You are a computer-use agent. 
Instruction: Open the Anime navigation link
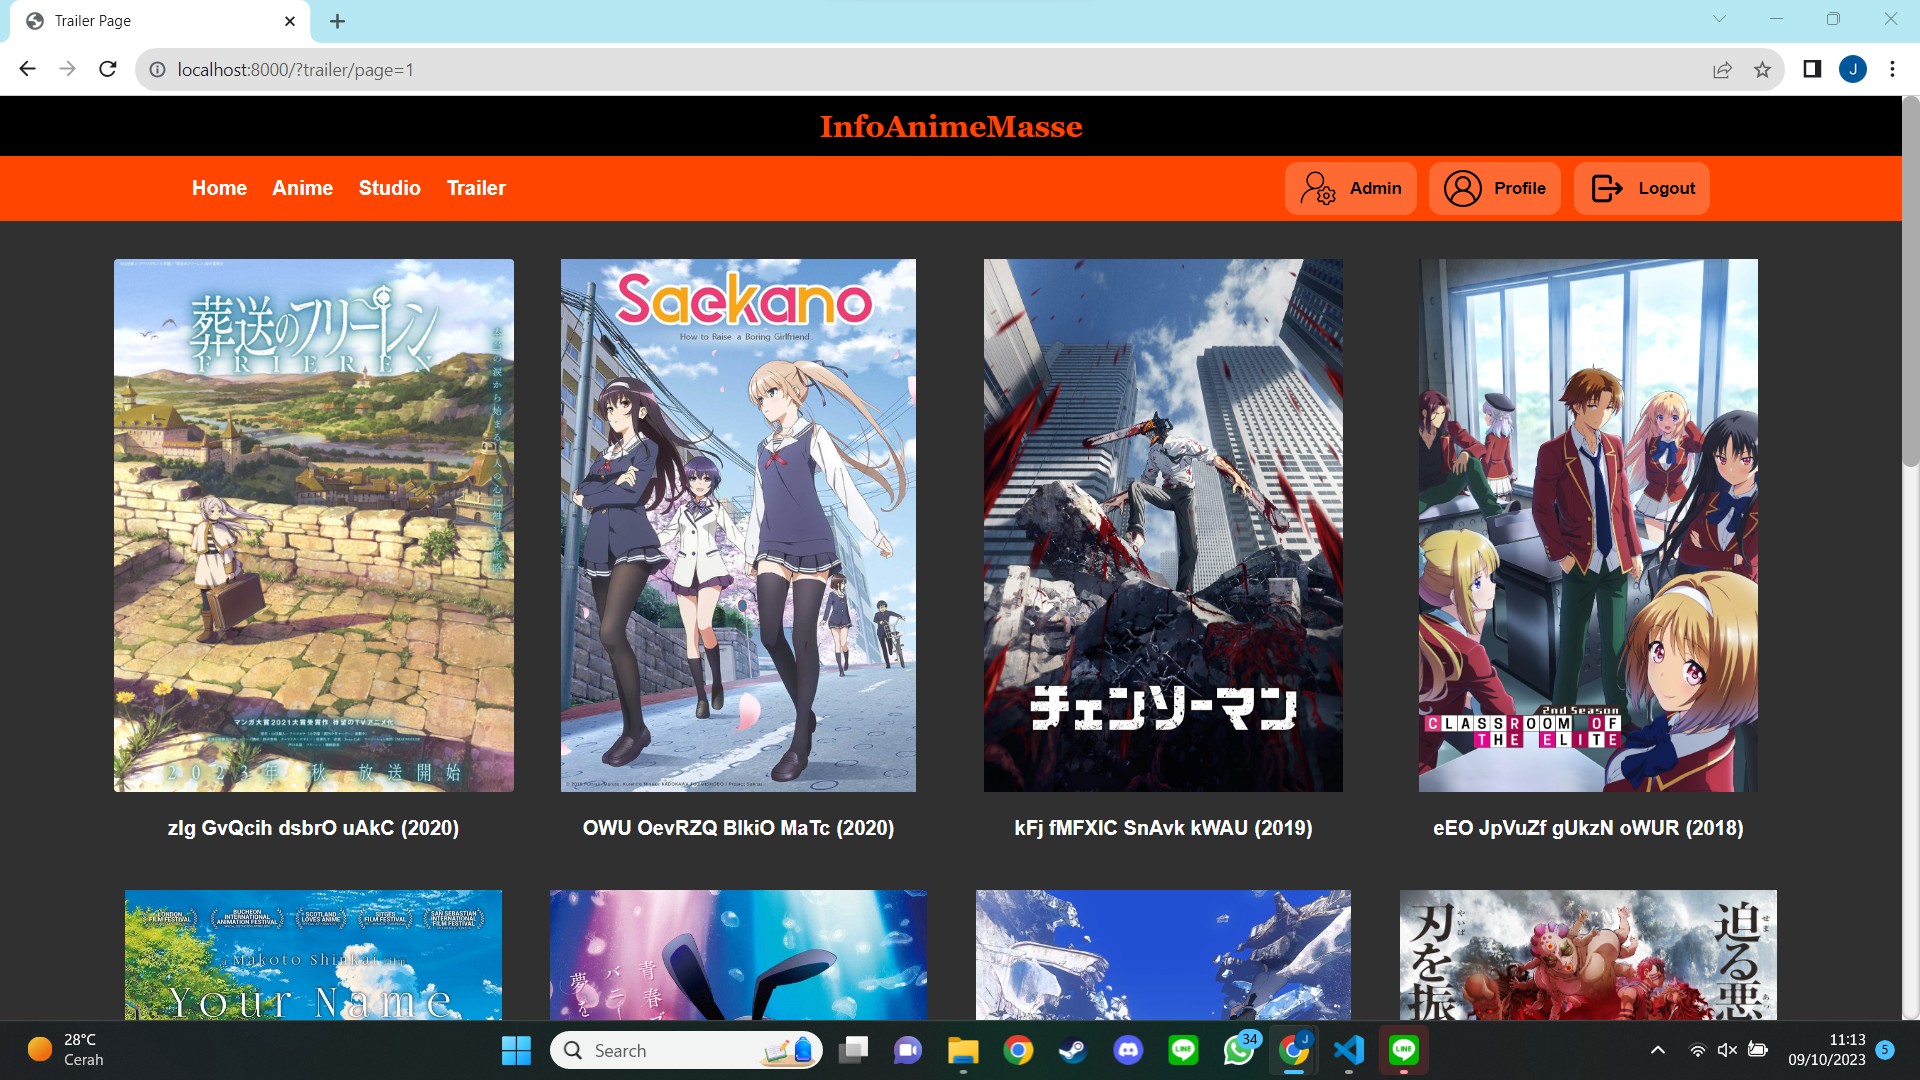click(x=302, y=188)
